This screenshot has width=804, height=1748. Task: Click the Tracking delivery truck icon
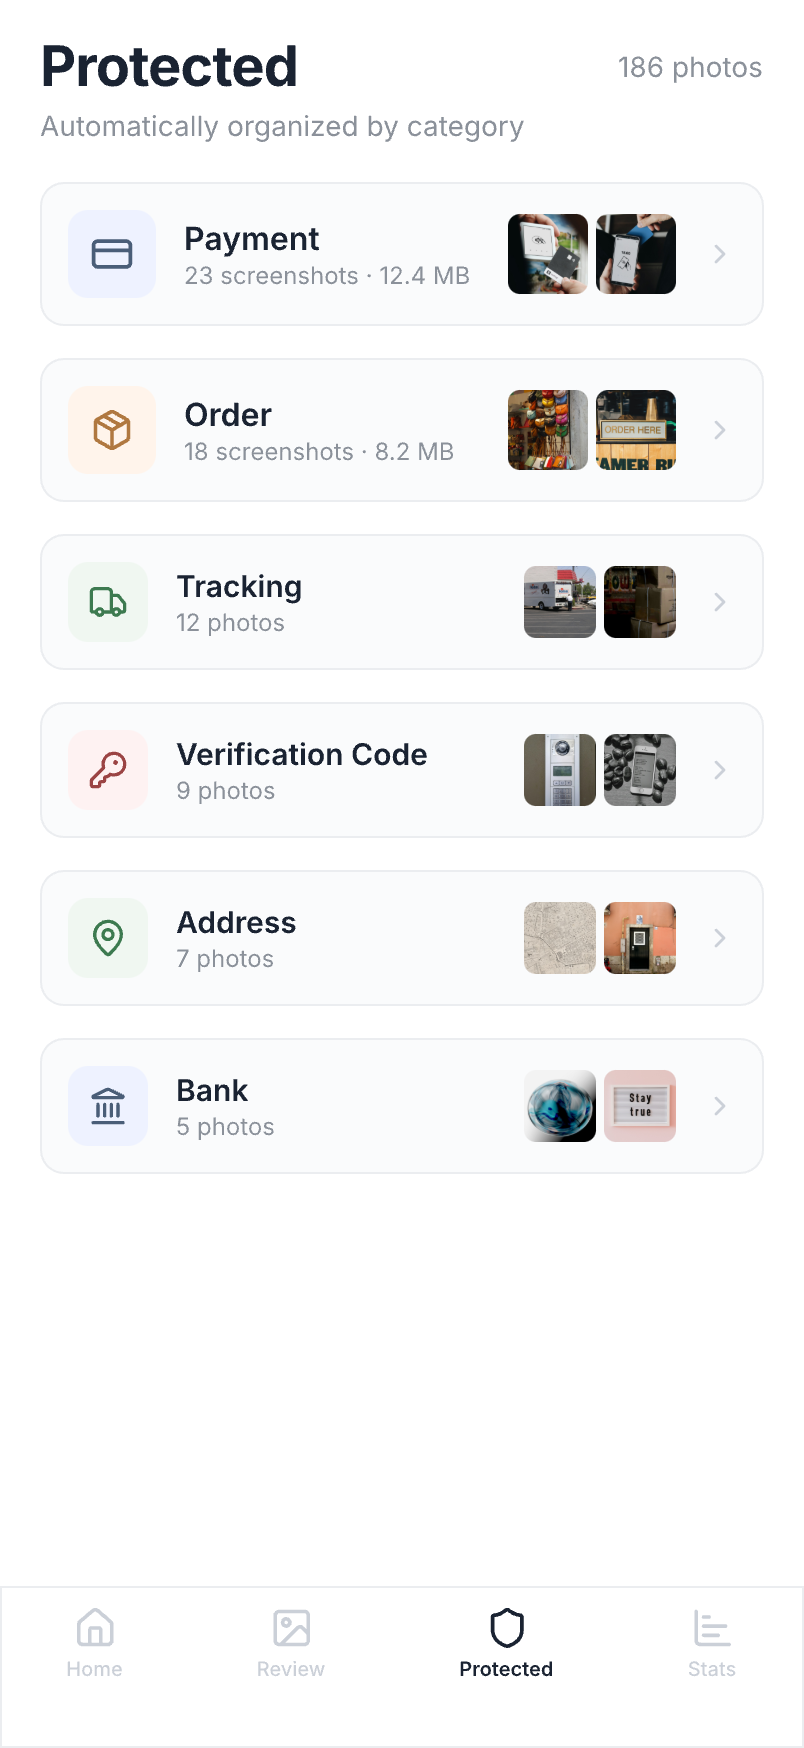coord(108,602)
